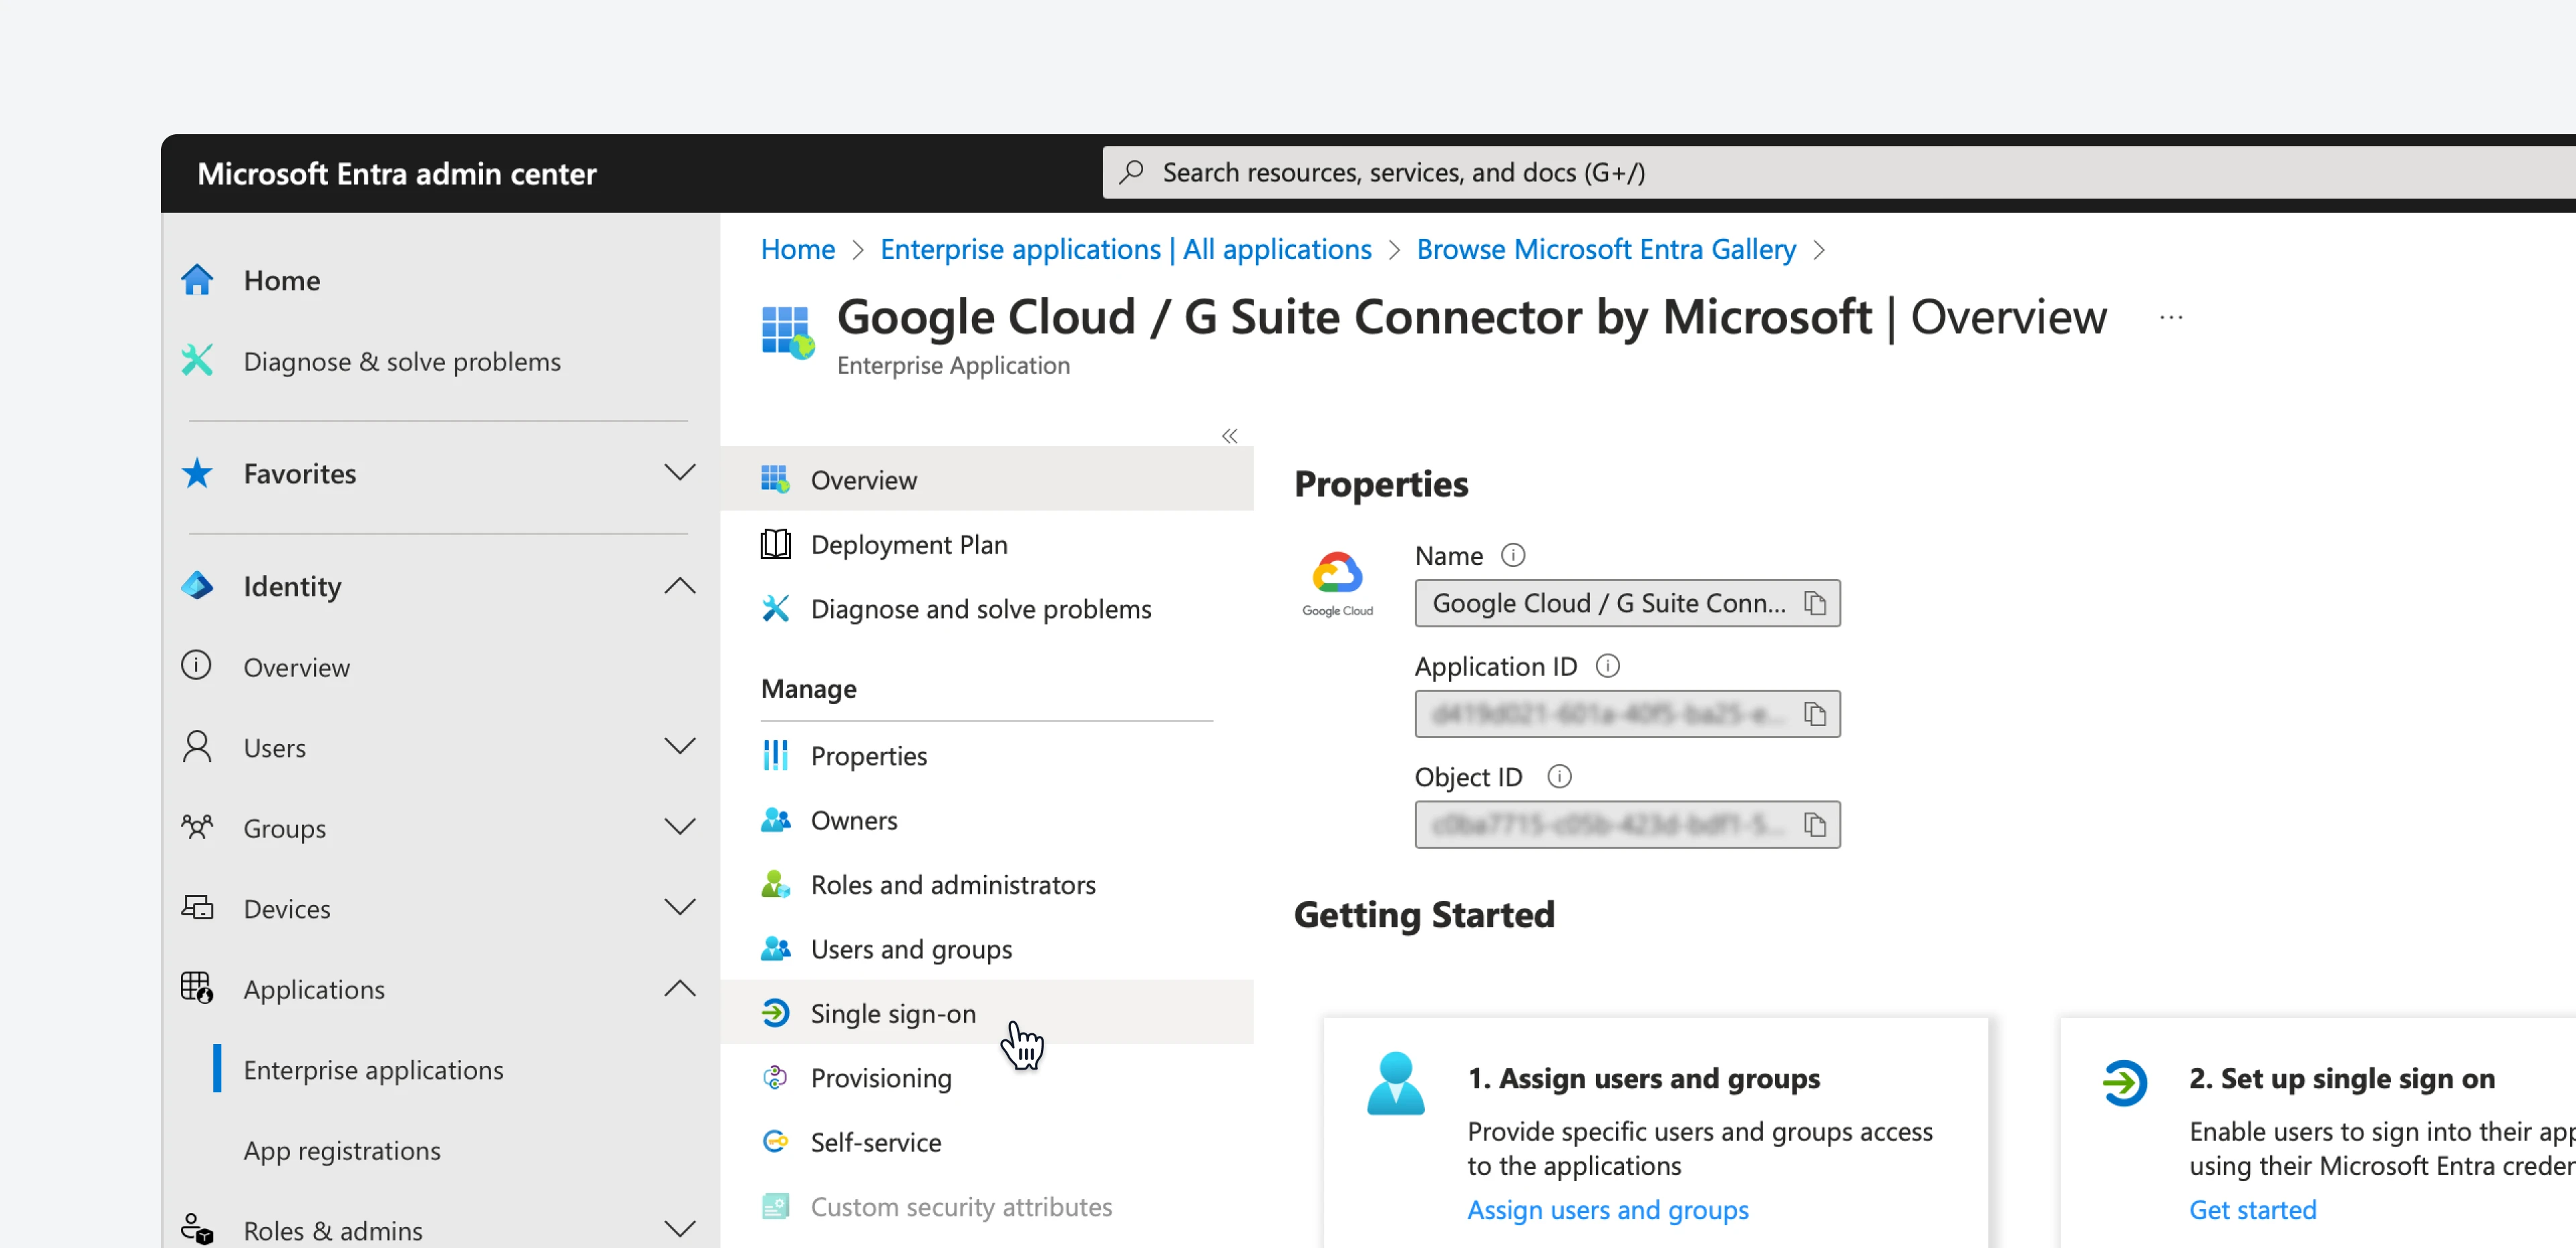The width and height of the screenshot is (2576, 1248).
Task: Click the Groups people icon
Action: [x=197, y=827]
